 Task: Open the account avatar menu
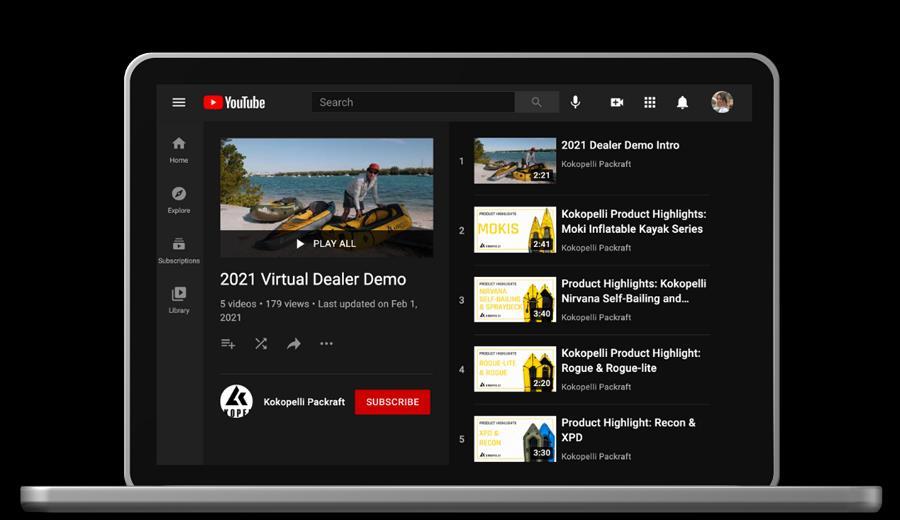[722, 102]
